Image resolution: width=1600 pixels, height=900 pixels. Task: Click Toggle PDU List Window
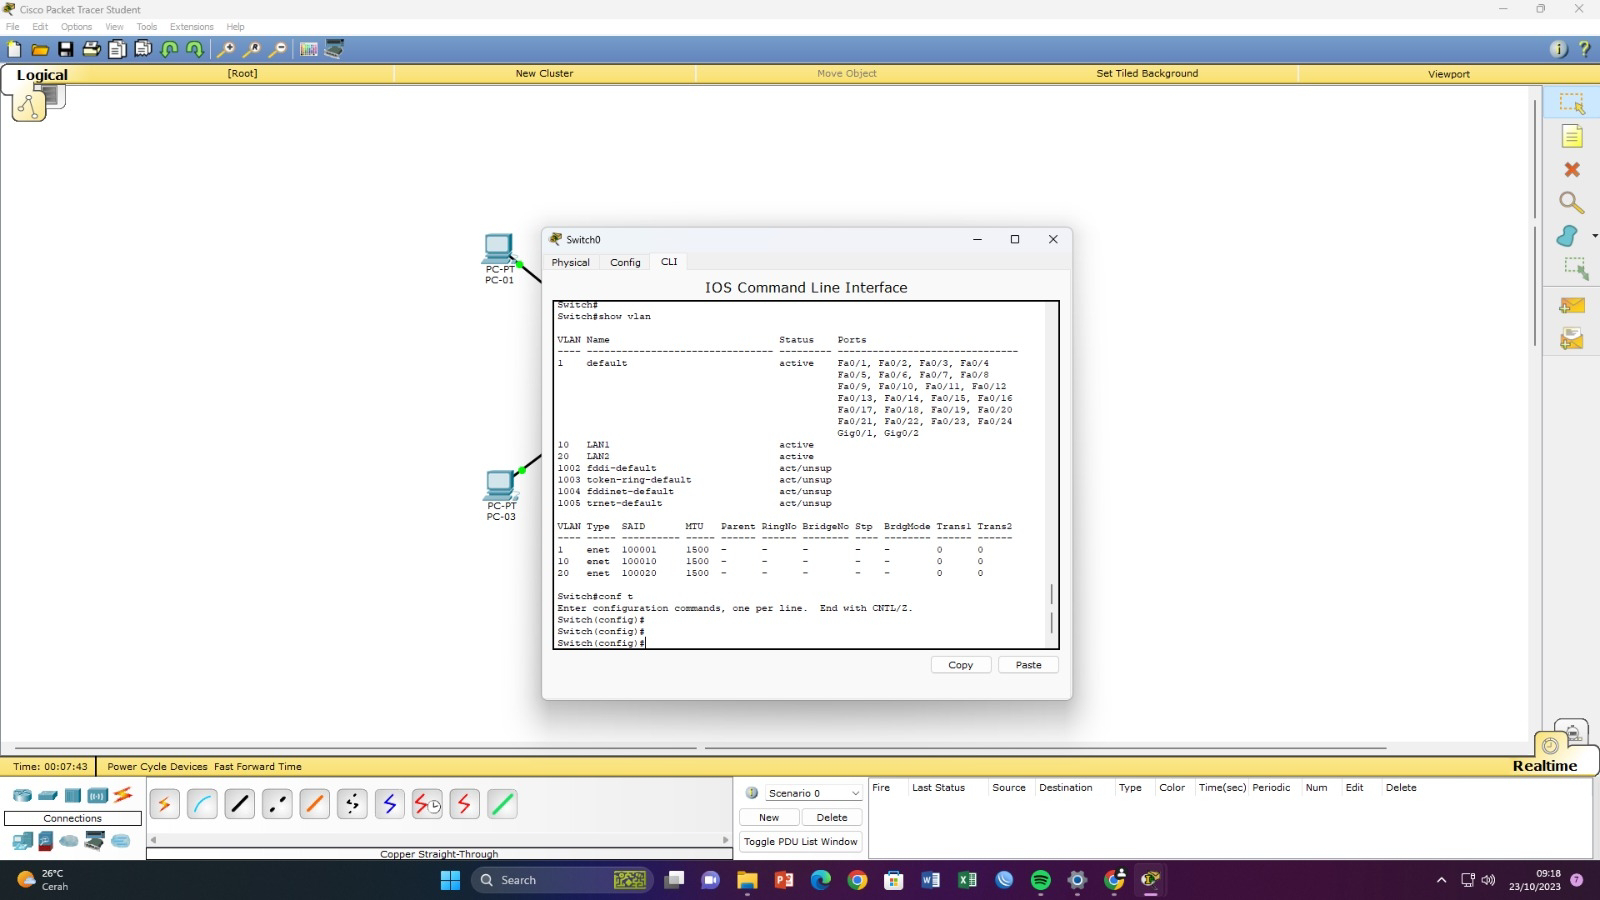click(x=801, y=842)
